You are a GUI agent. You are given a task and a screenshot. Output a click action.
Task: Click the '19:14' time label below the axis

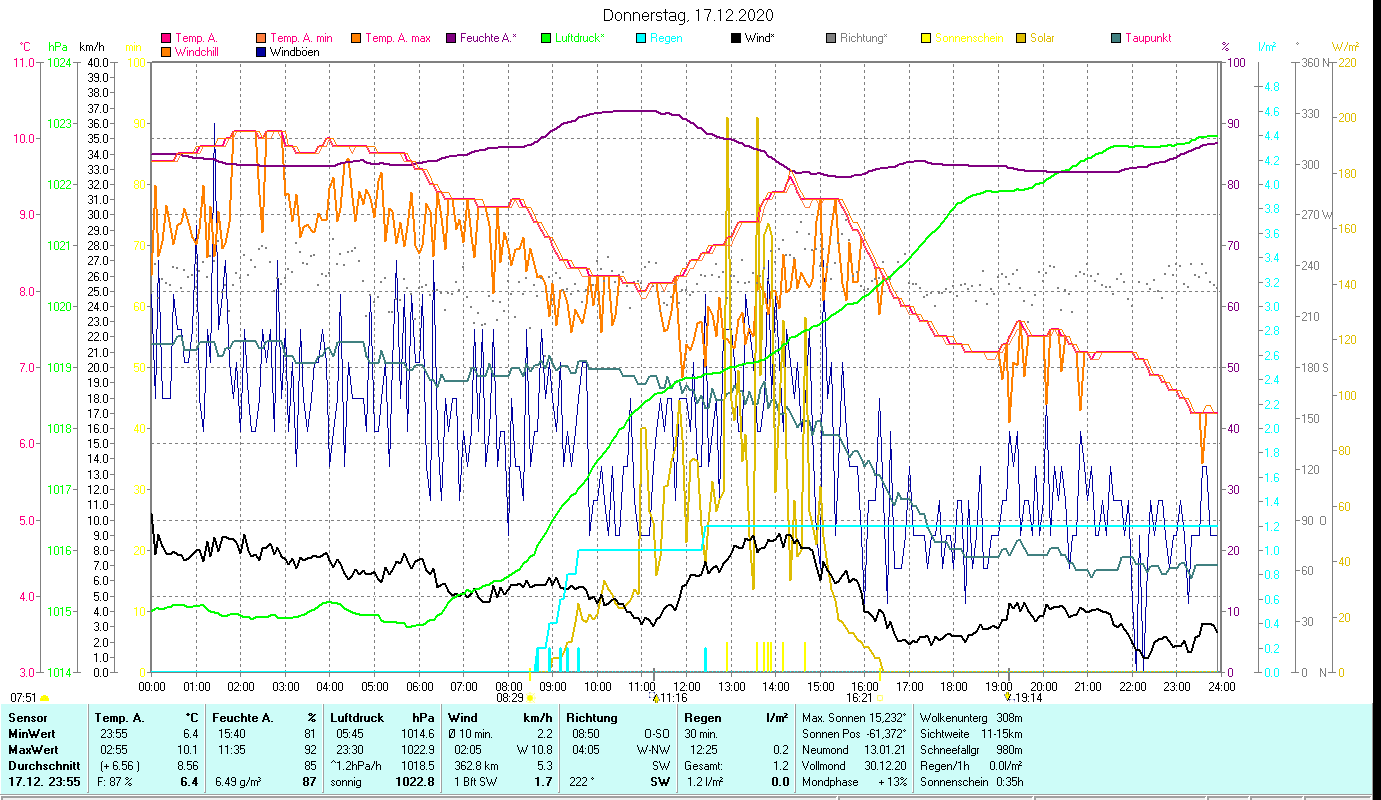[x=1029, y=698]
